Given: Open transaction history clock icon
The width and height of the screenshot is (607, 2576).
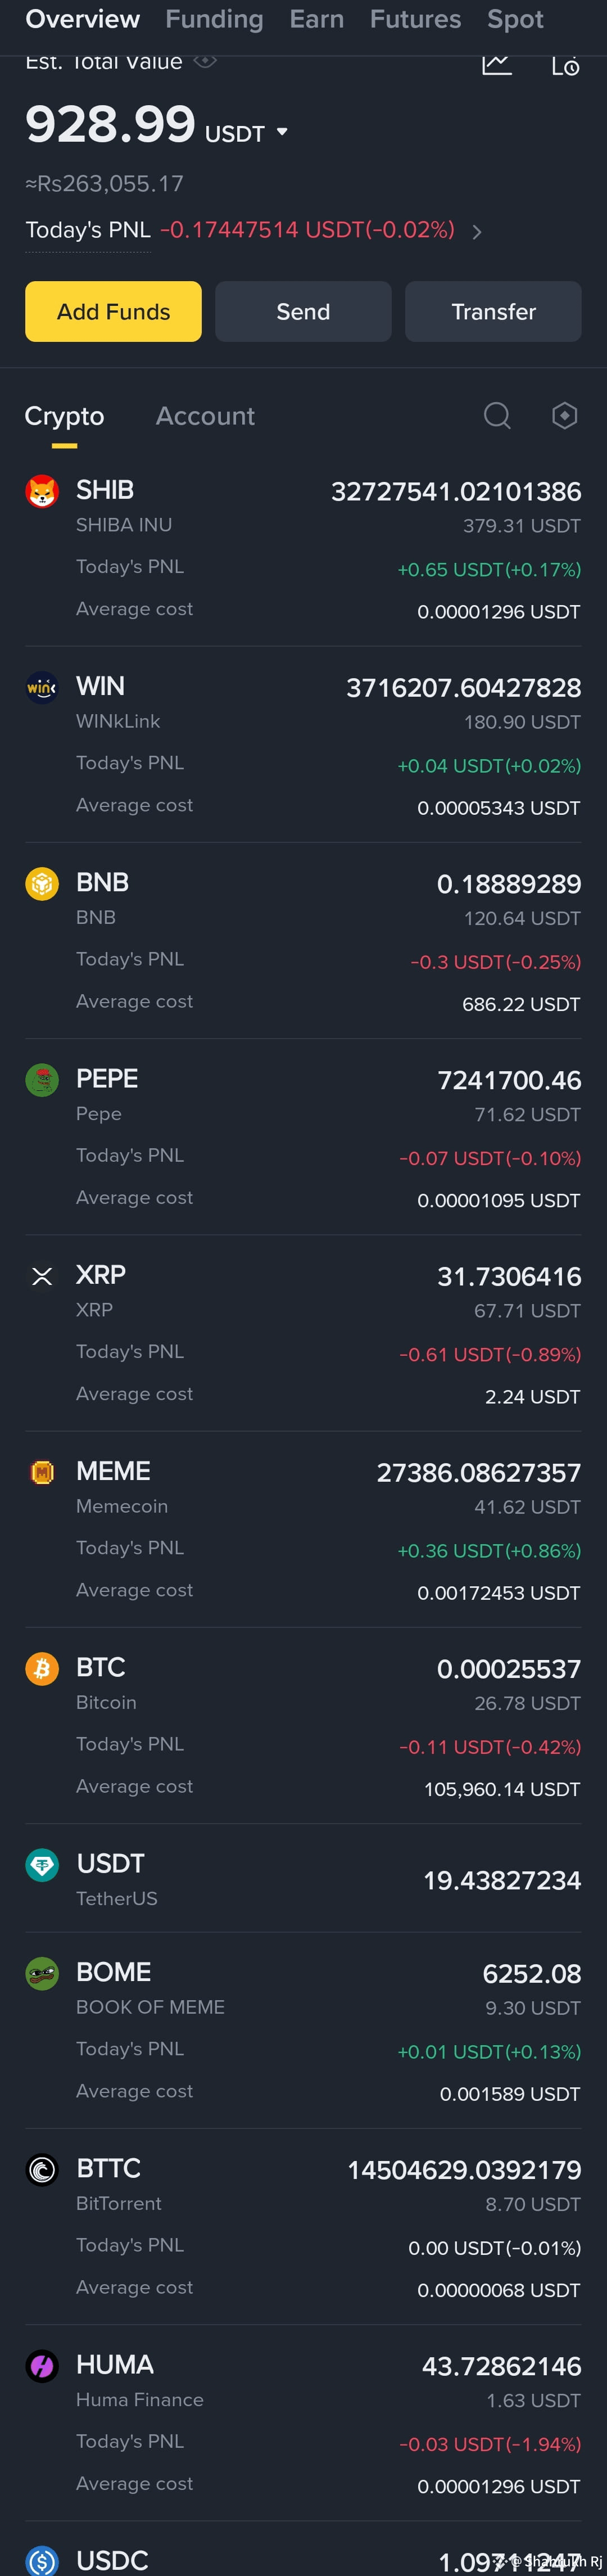Looking at the screenshot, I should tap(565, 66).
